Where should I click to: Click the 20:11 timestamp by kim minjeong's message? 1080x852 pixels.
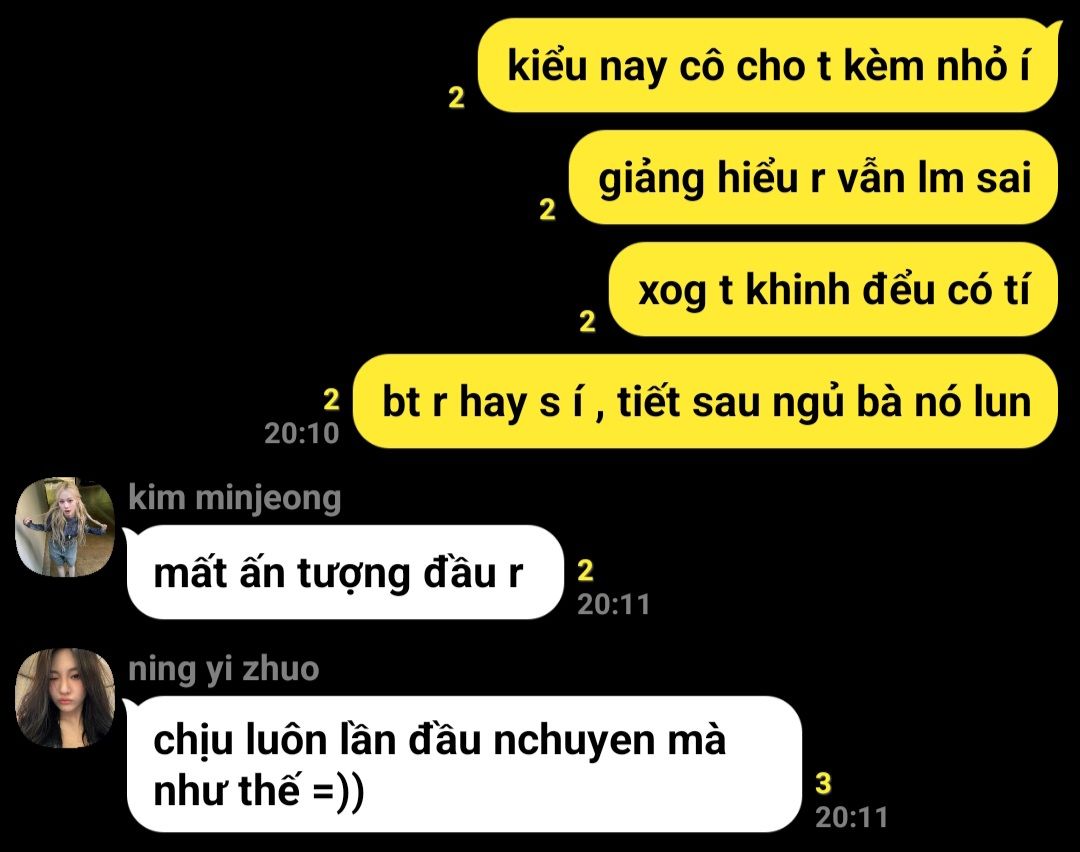click(x=614, y=604)
